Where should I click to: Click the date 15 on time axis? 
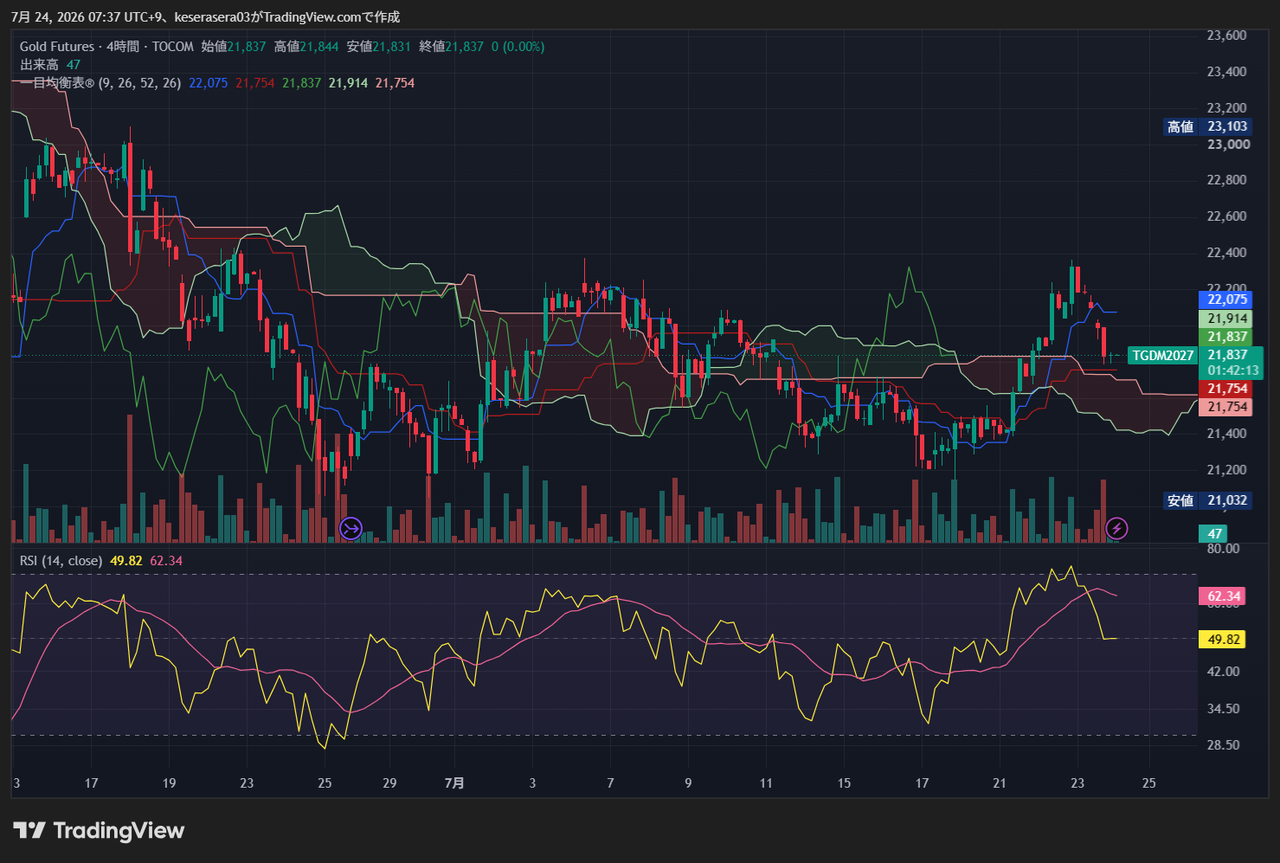tap(844, 783)
